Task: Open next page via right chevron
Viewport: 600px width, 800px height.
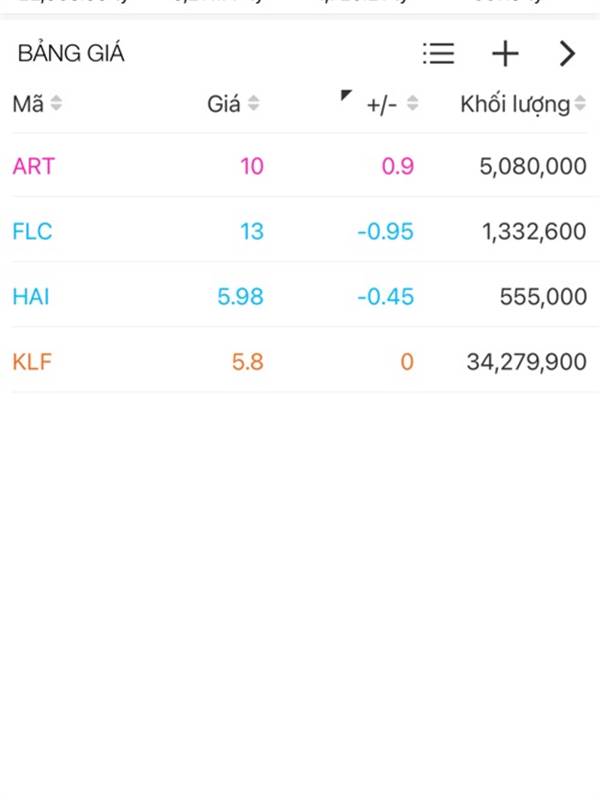Action: [x=567, y=54]
